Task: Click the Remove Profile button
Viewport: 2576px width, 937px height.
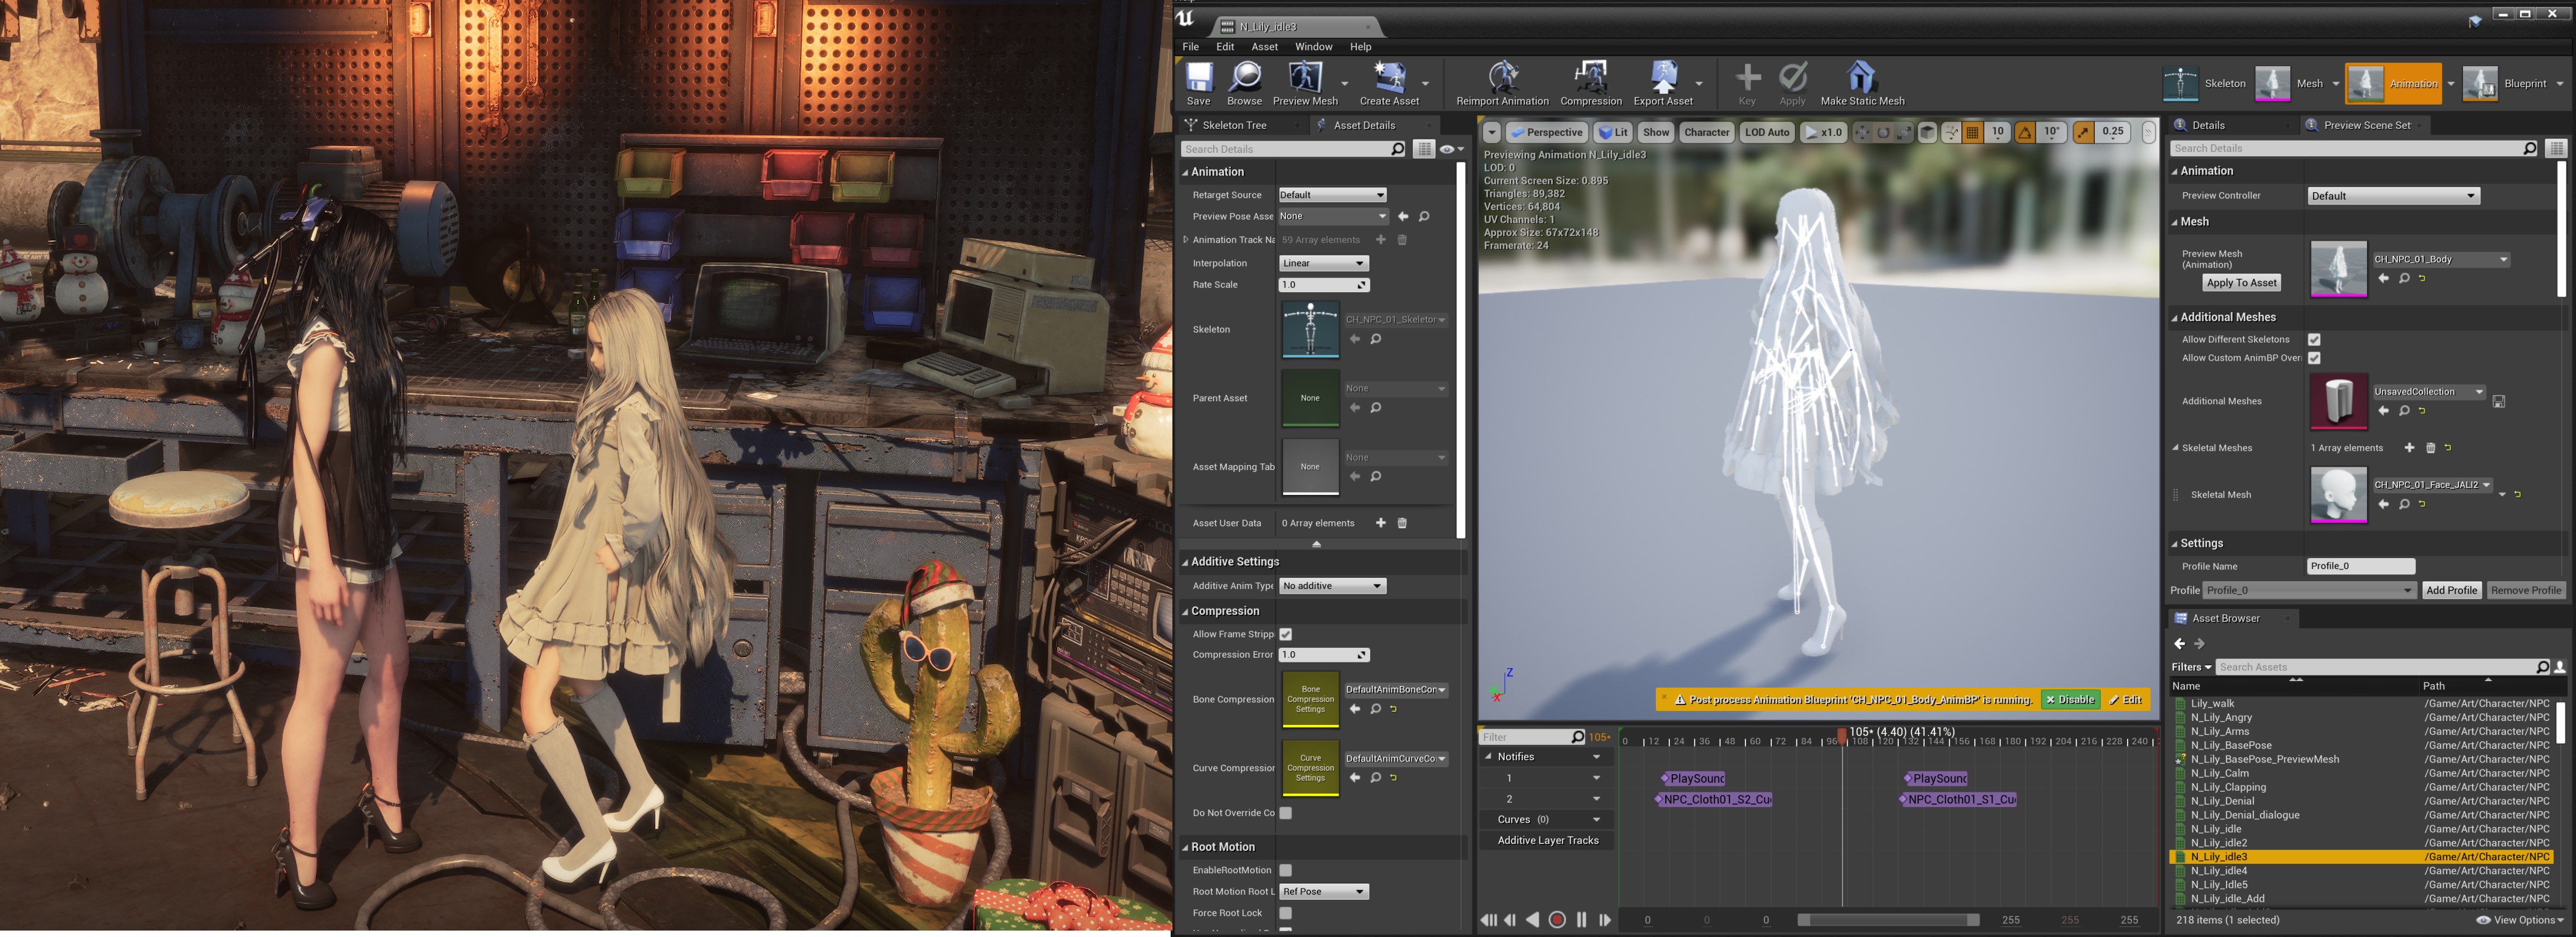Action: 2525,590
